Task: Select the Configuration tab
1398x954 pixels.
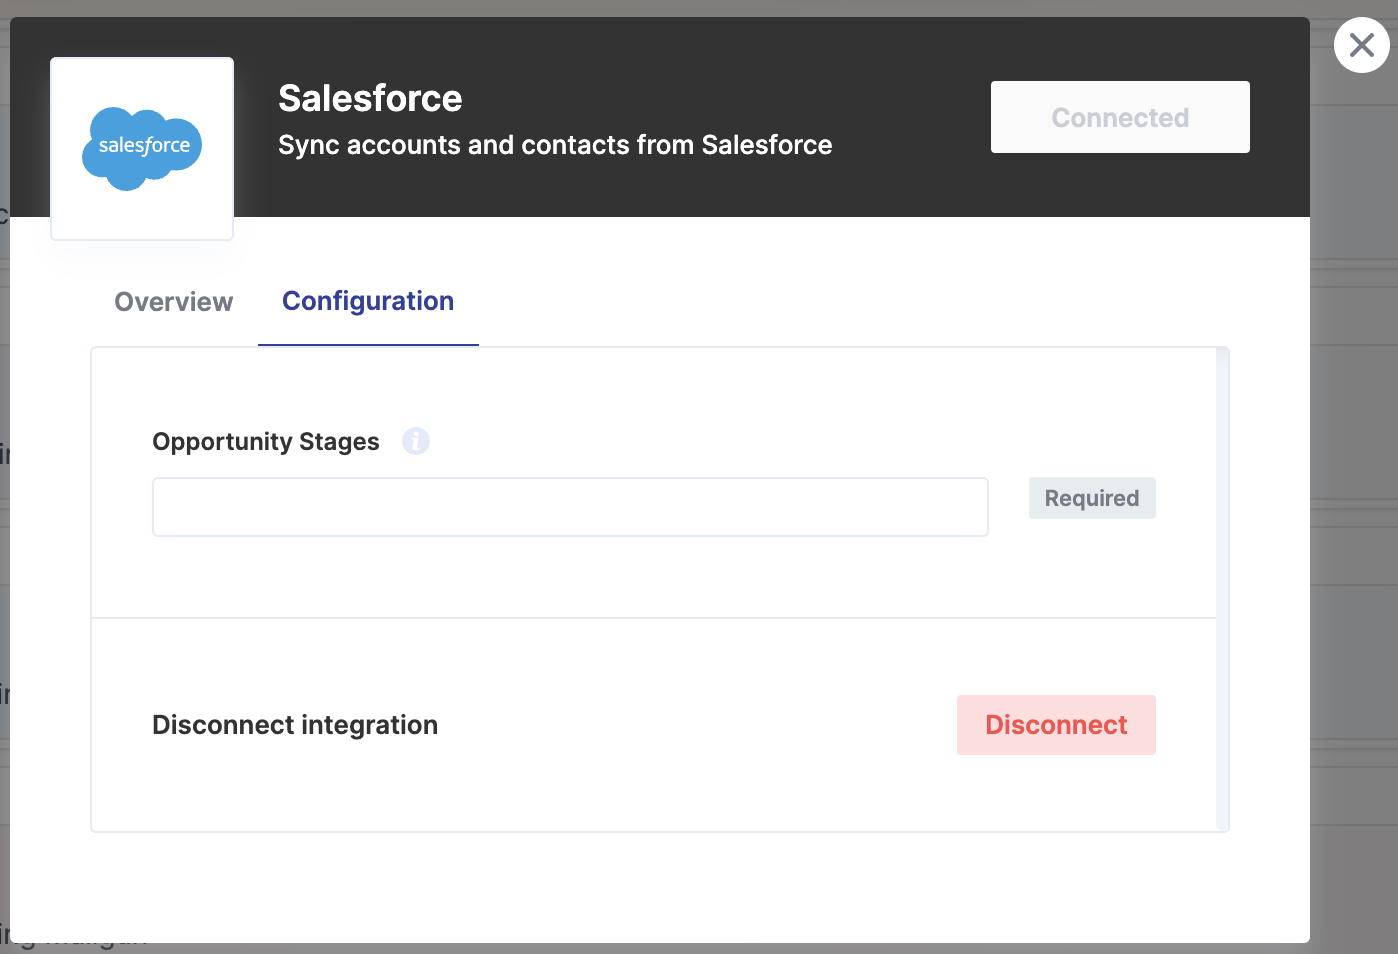Action: click(368, 301)
